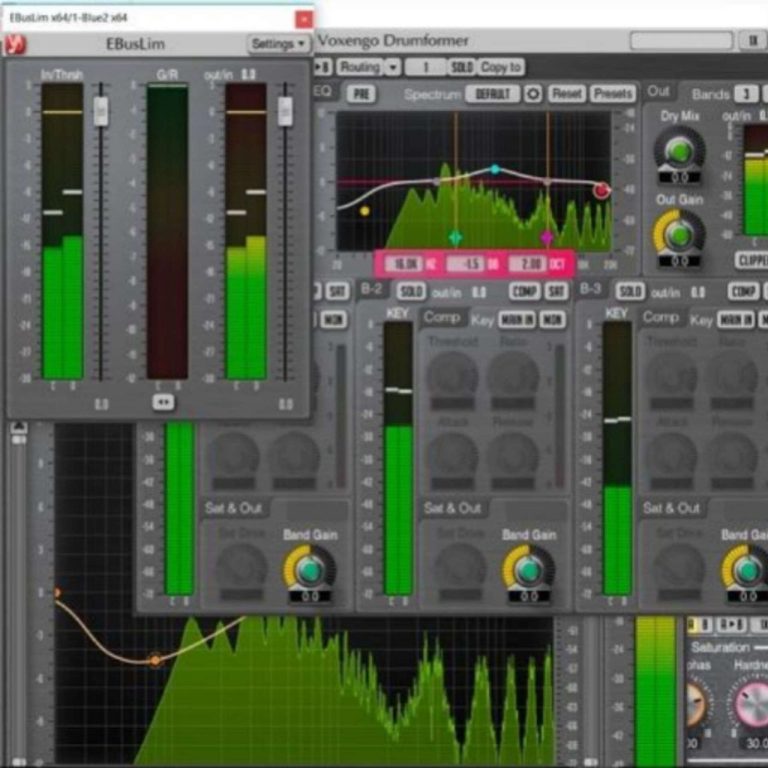The width and height of the screenshot is (768, 768).
Task: Click the button right of the preset name field
Action: click(753, 41)
